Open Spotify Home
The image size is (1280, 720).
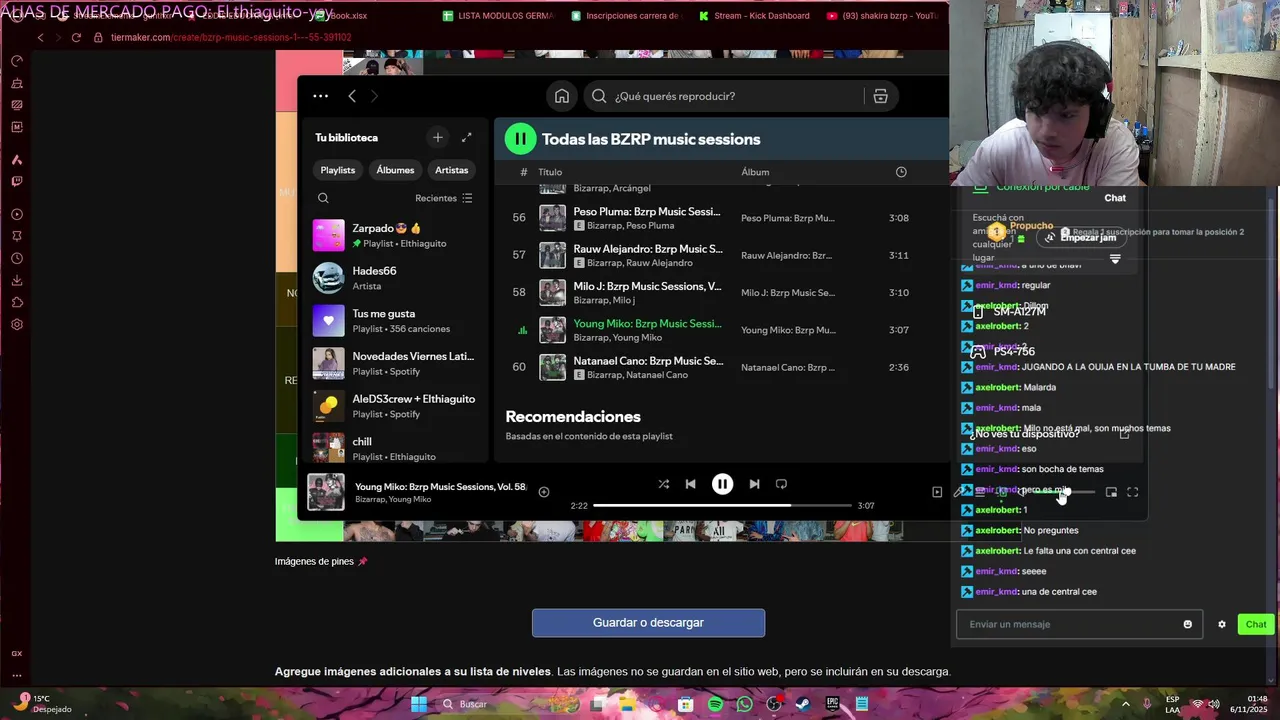(562, 96)
